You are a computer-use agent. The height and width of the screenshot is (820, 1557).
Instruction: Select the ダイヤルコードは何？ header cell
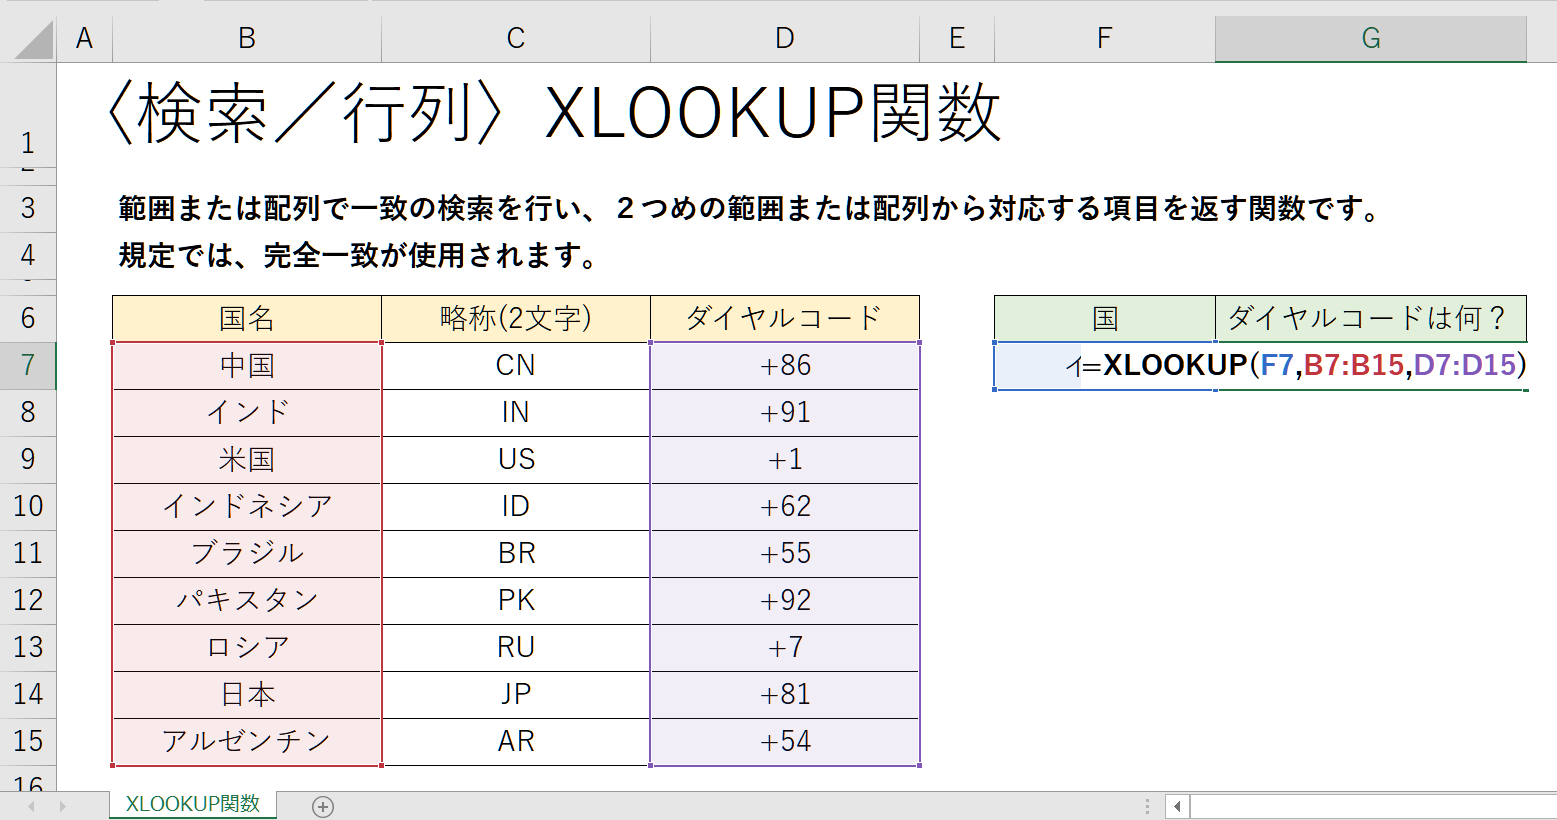[x=1370, y=318]
